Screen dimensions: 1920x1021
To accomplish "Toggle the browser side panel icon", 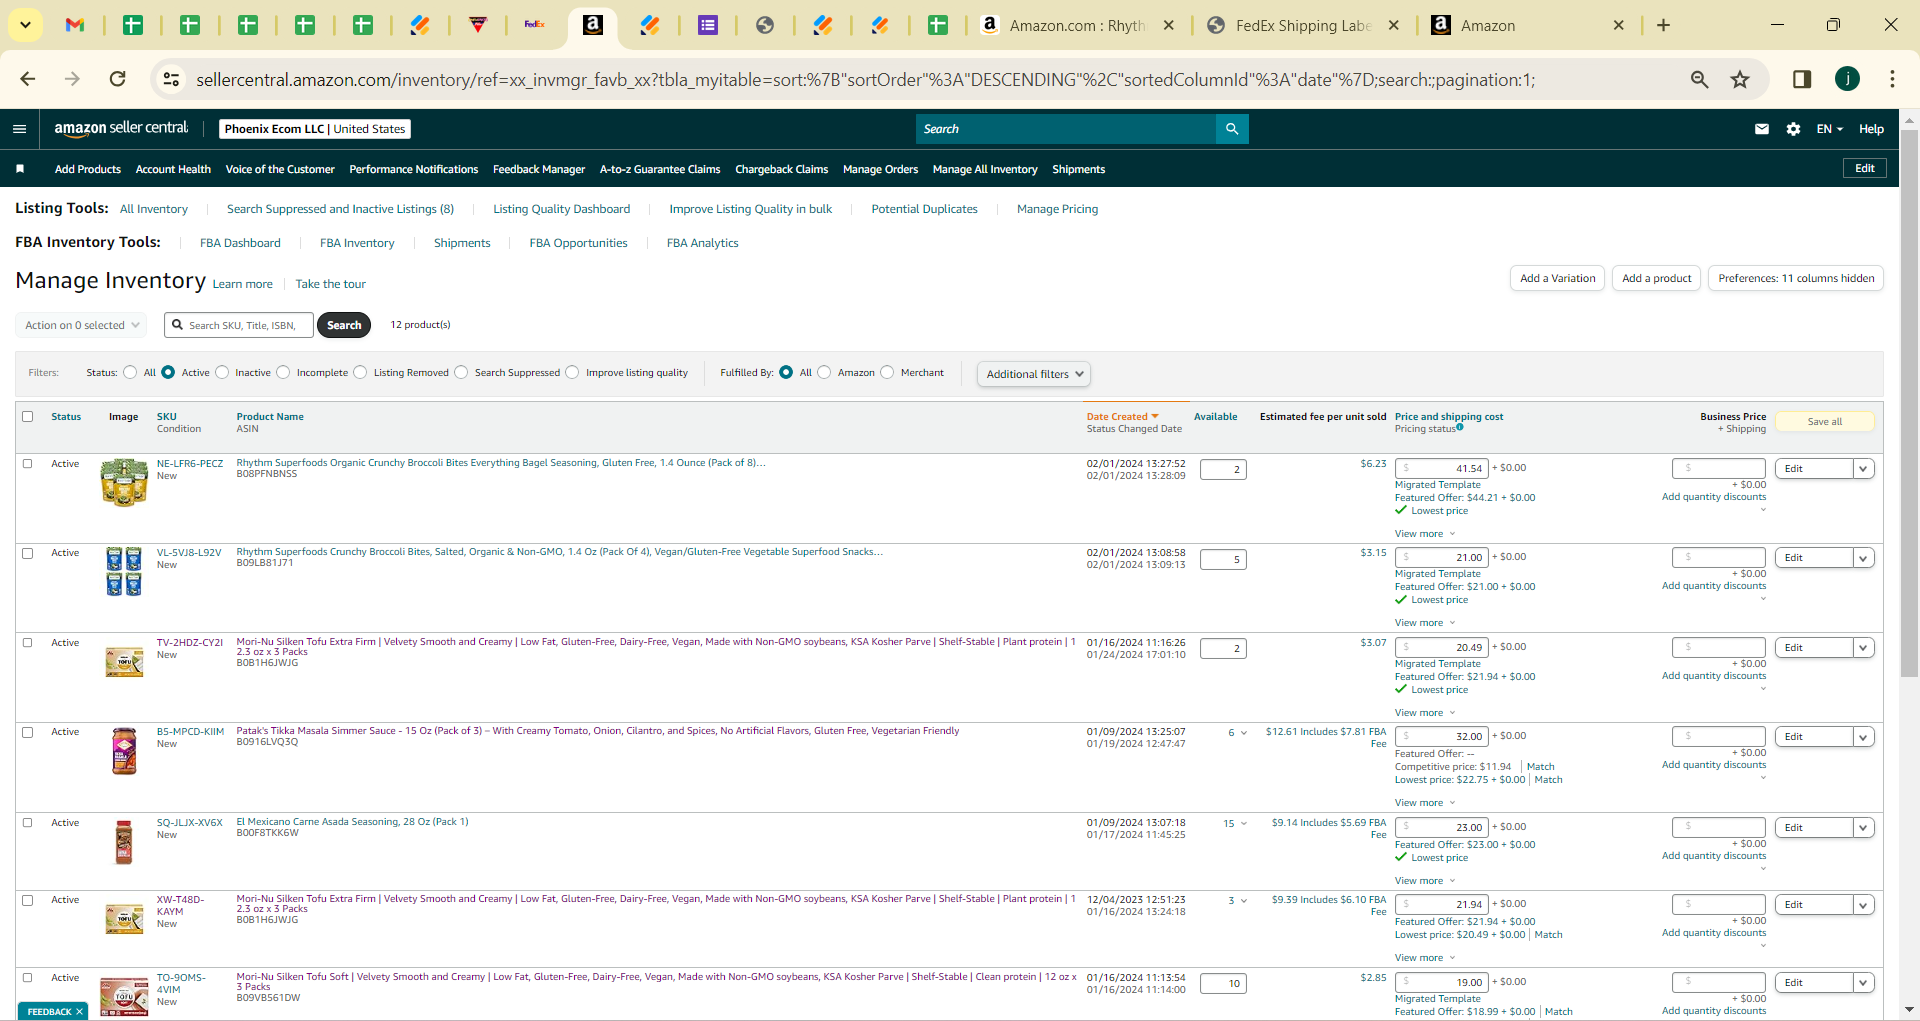I will [x=1802, y=79].
